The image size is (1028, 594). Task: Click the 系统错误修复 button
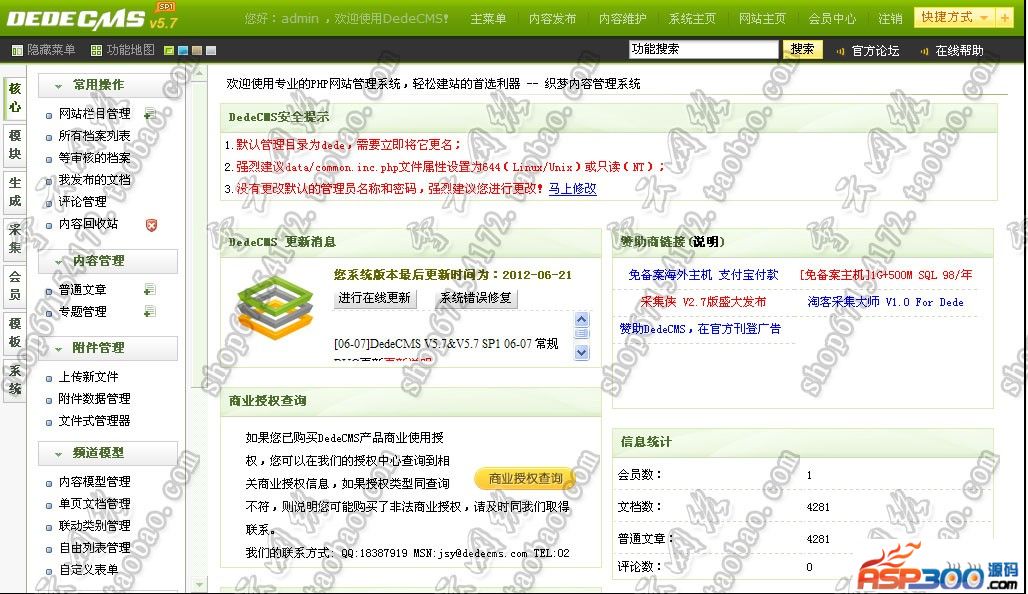(x=476, y=298)
